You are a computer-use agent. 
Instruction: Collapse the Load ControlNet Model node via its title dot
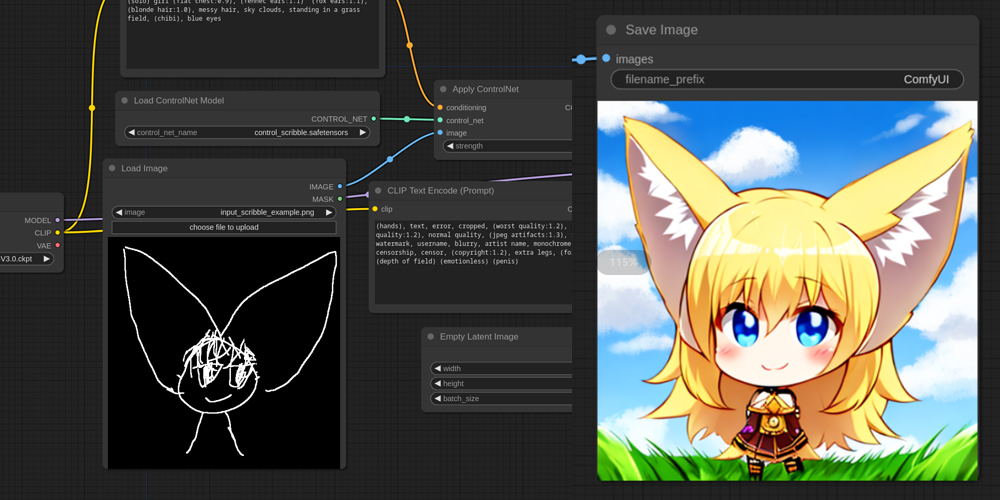point(124,101)
